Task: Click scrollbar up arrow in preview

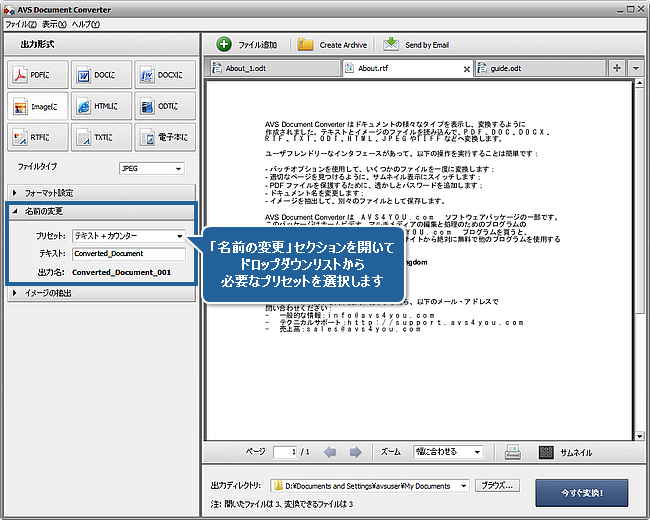Action: tap(639, 84)
